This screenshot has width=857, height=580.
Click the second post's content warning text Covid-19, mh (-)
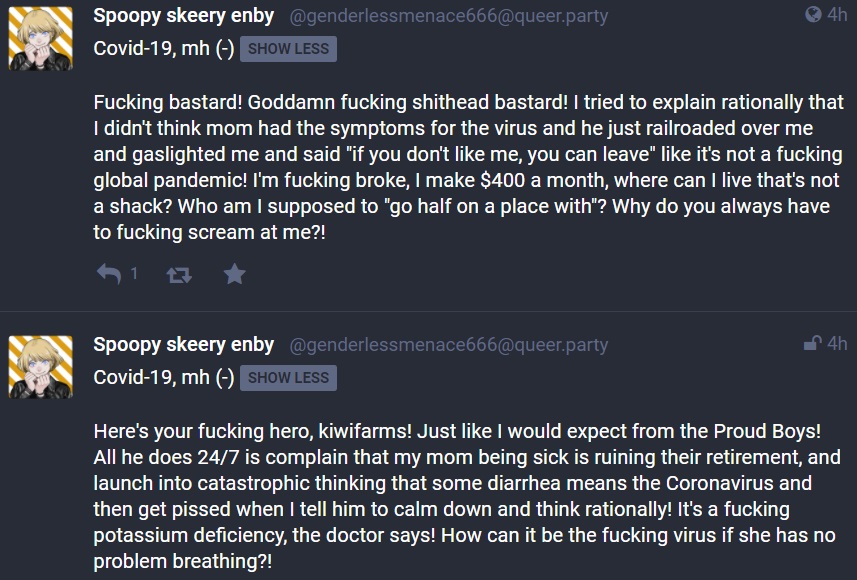[x=163, y=377]
